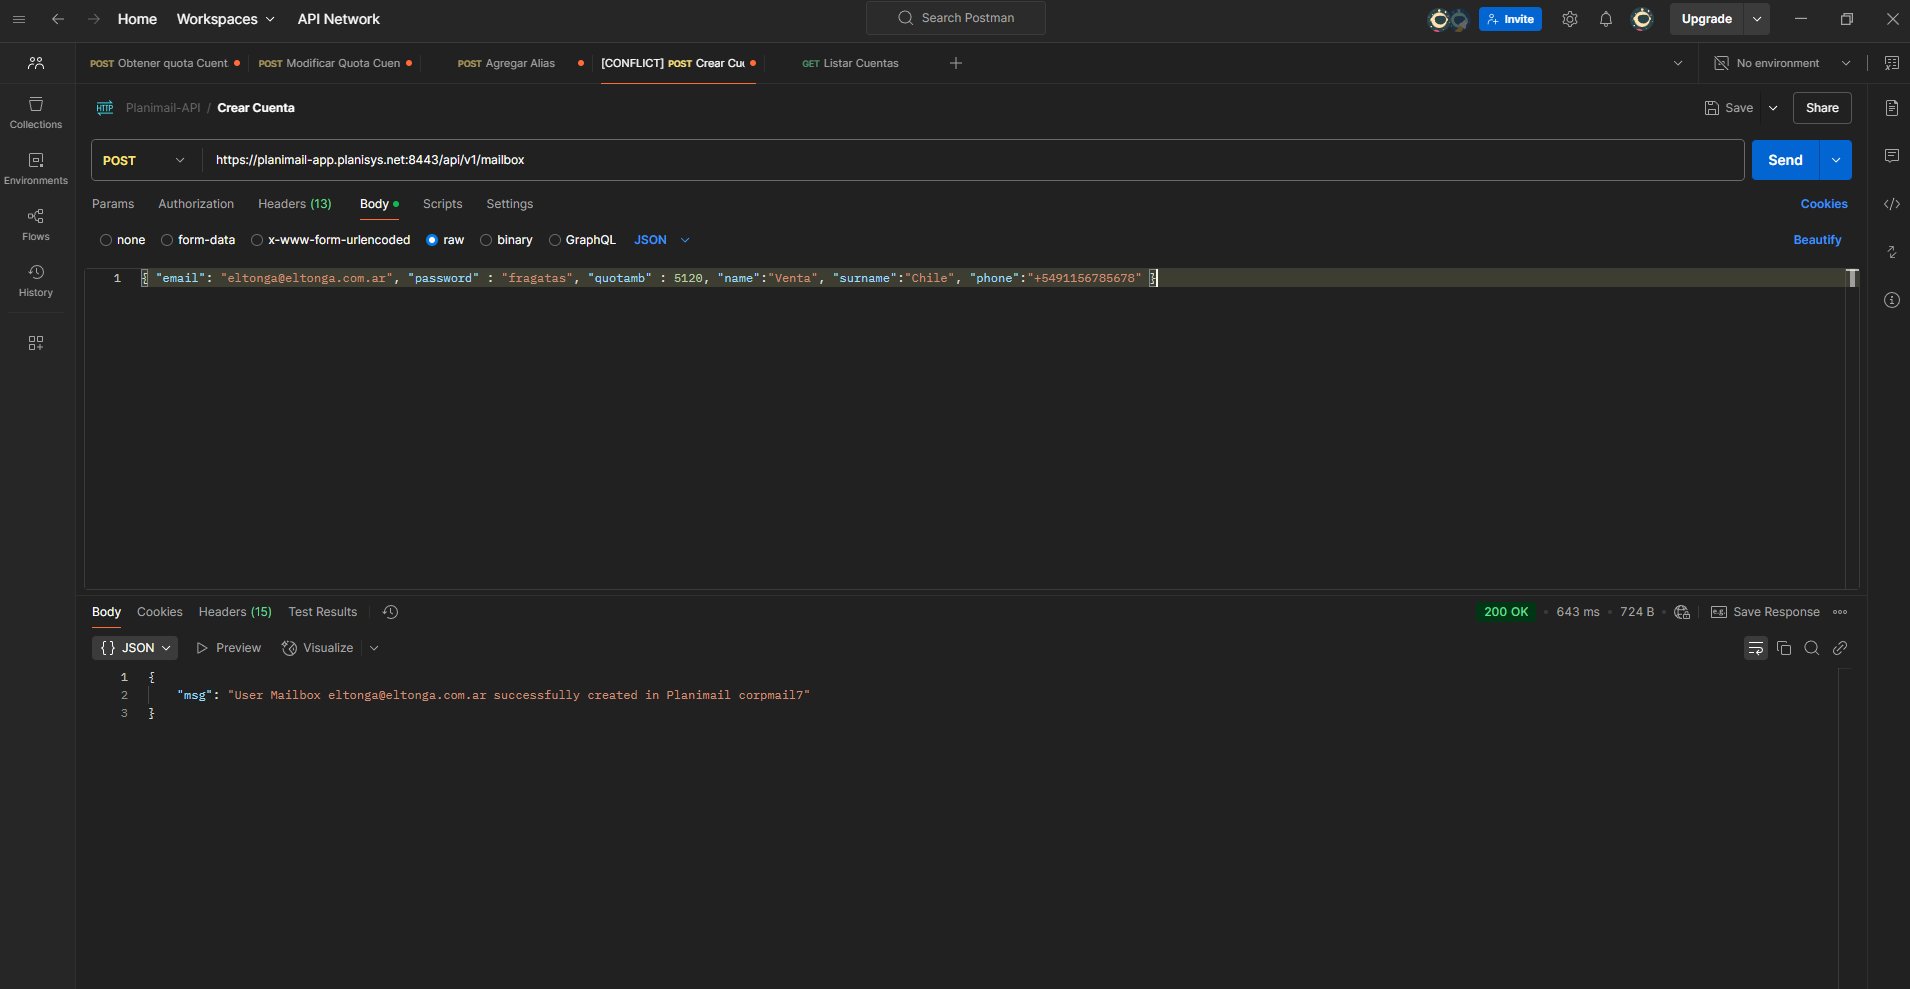Open the workspace team icon
Viewport: 1910px width, 989px height.
36,63
